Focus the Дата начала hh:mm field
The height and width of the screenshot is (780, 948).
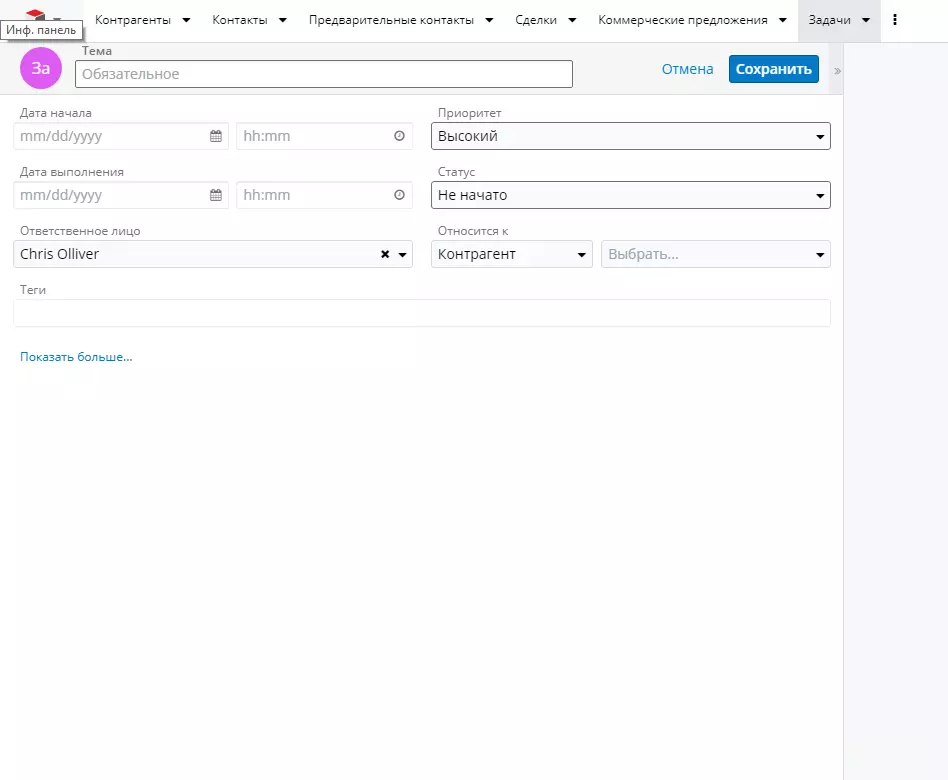tap(325, 136)
